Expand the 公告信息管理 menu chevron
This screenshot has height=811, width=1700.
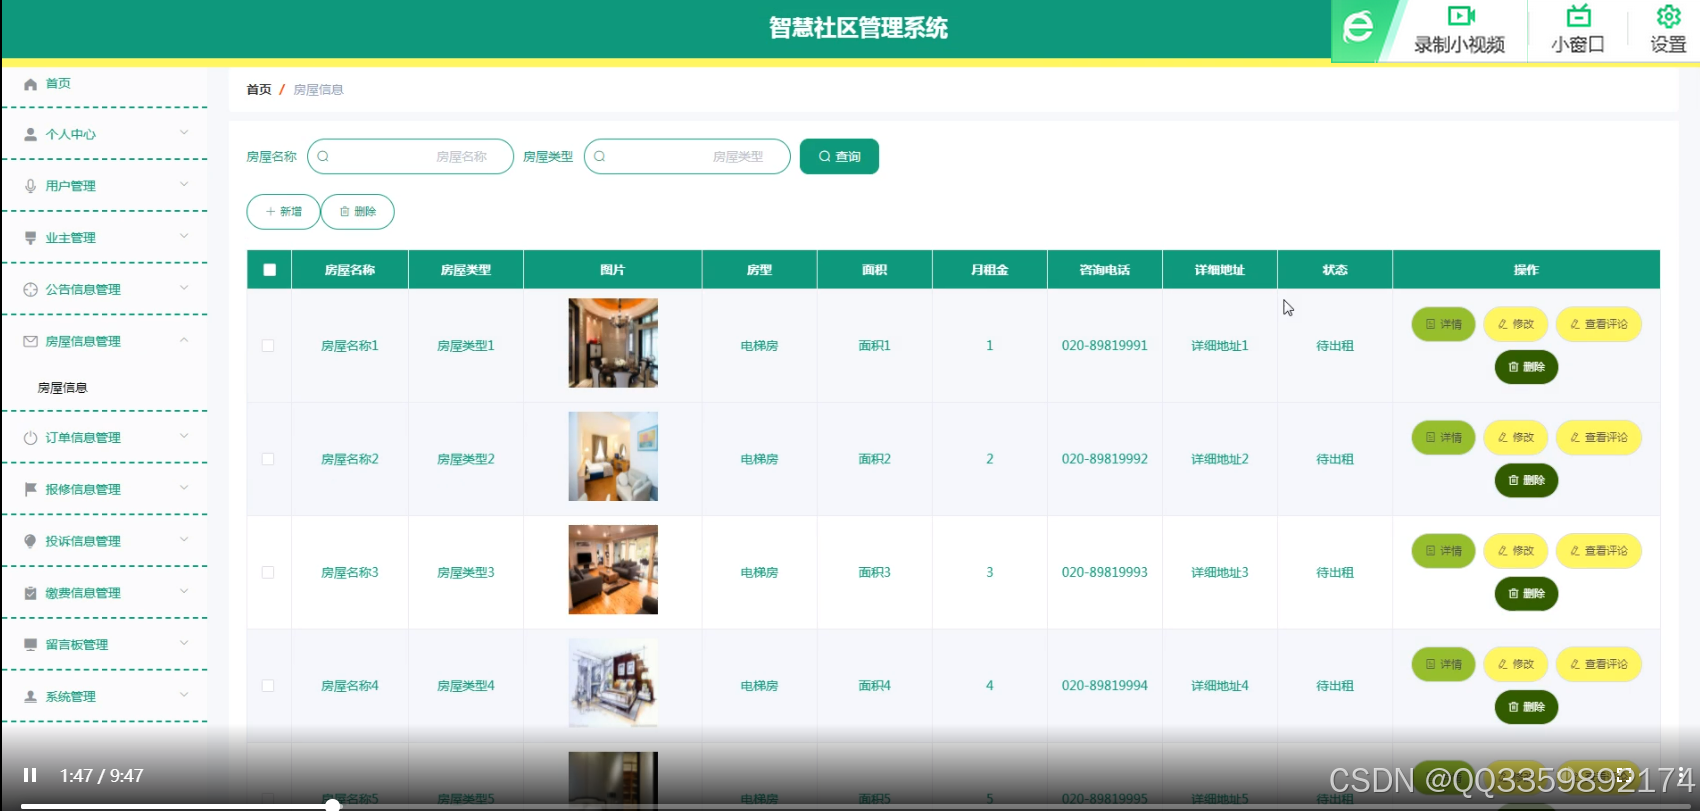[x=184, y=289]
